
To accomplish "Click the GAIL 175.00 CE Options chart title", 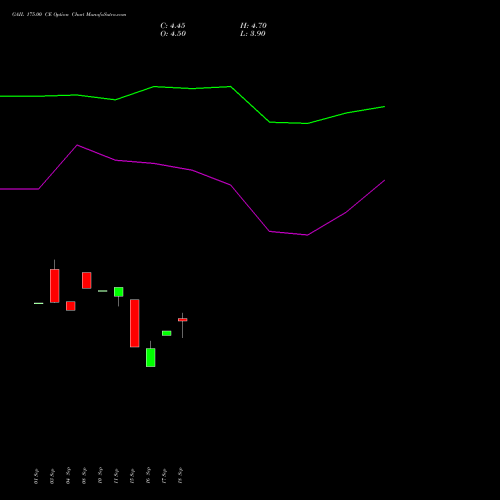I will (69, 15).
